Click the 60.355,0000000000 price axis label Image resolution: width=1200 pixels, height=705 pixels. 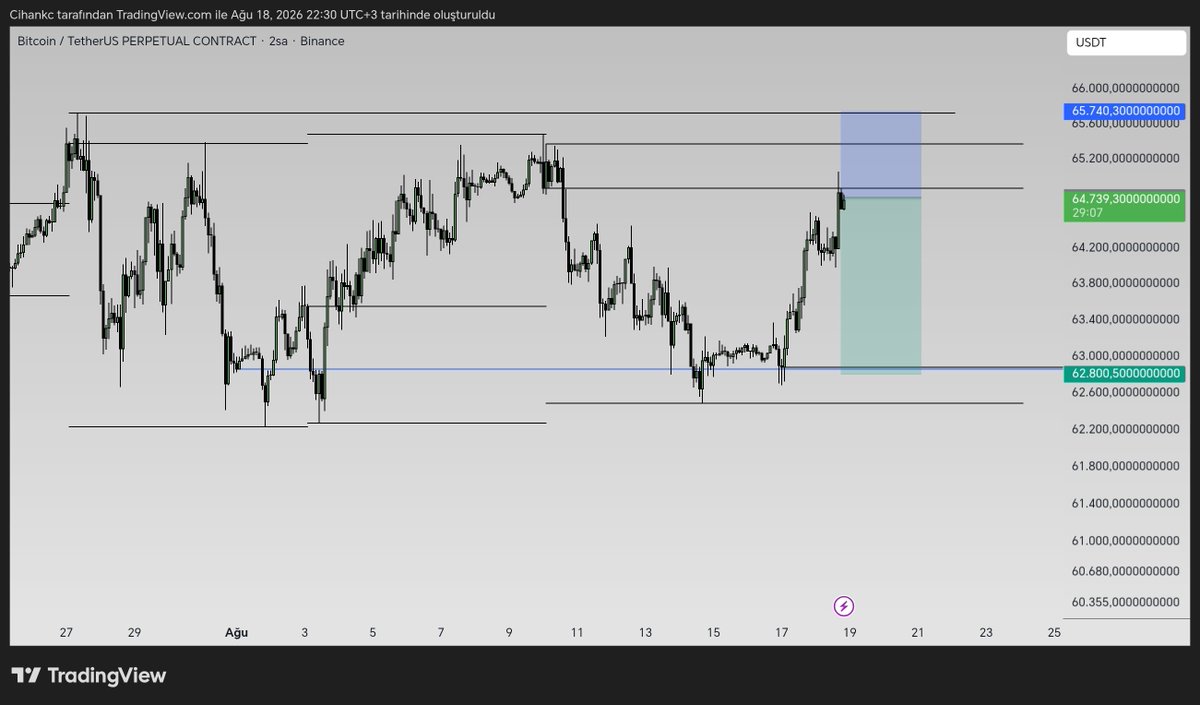pyautogui.click(x=1126, y=602)
